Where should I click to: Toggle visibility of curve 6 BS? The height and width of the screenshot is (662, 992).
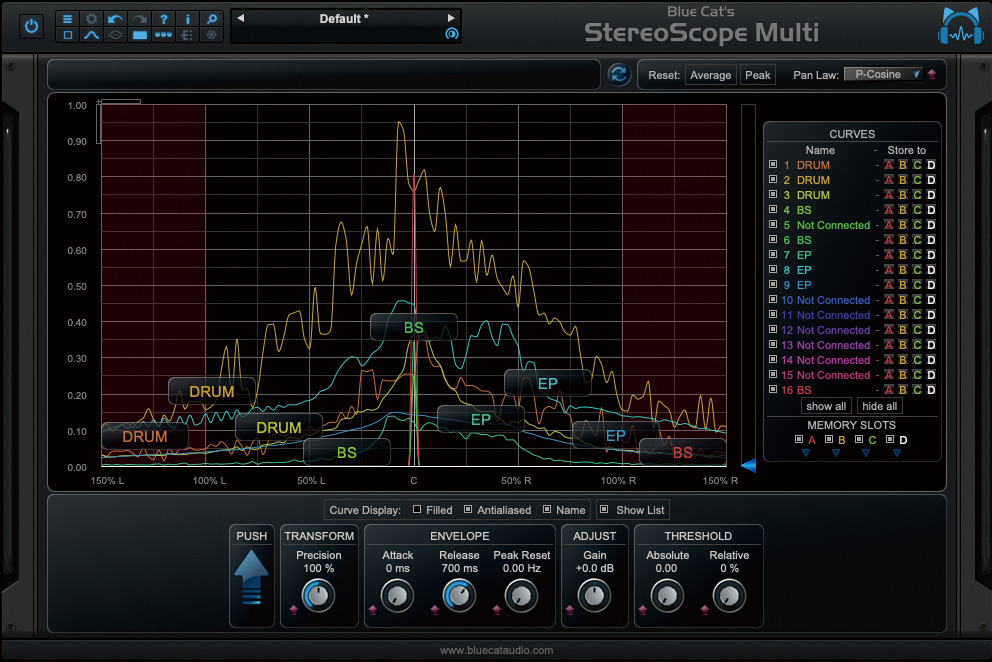(x=773, y=239)
